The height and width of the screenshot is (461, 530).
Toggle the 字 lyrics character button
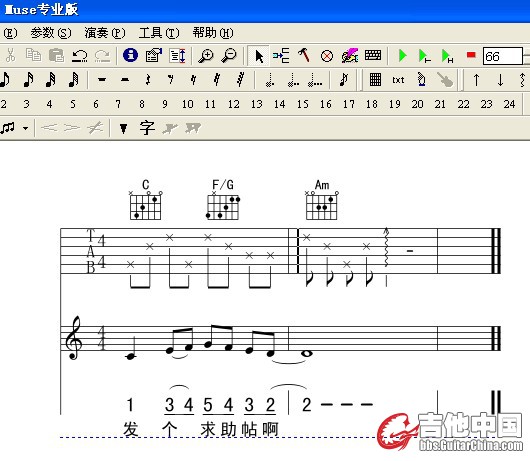point(147,128)
